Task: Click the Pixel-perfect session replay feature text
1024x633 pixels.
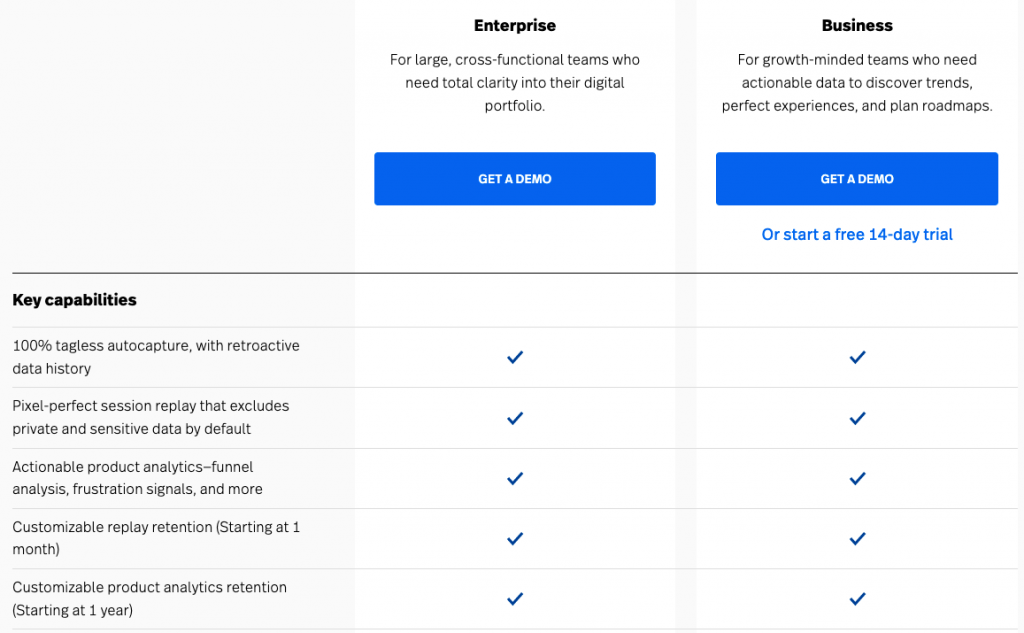Action: tap(150, 417)
